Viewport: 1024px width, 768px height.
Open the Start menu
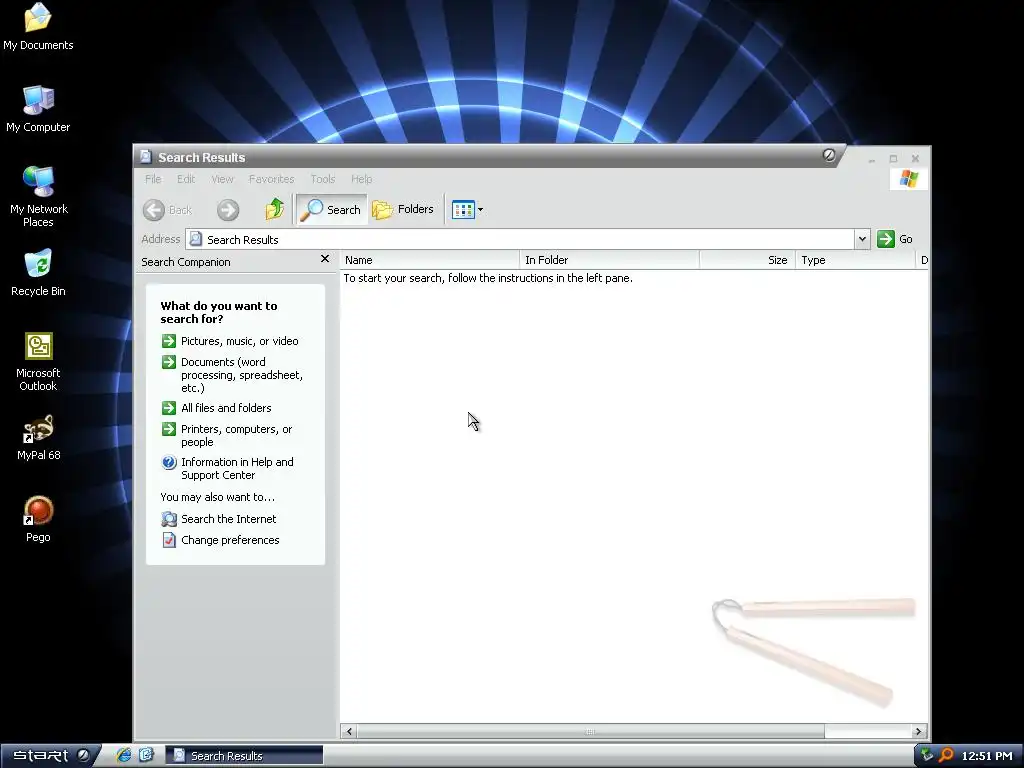pos(49,756)
